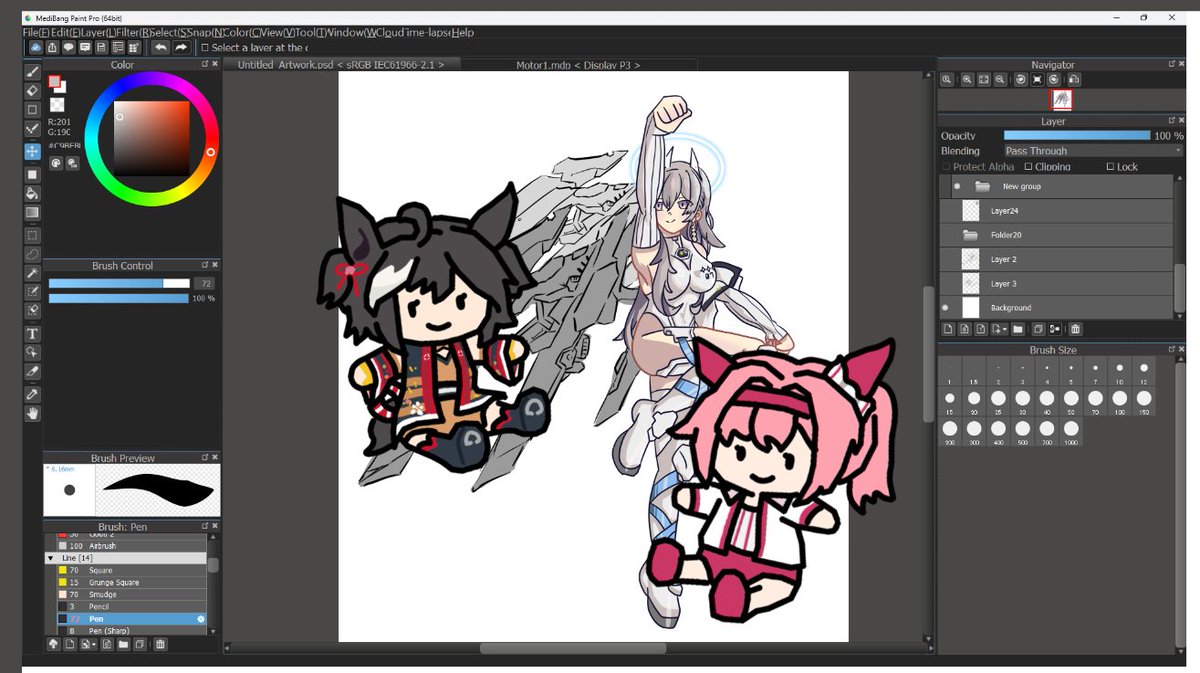The width and height of the screenshot is (1200, 673).
Task: Toggle visibility of the Background layer
Action: pos(945,307)
